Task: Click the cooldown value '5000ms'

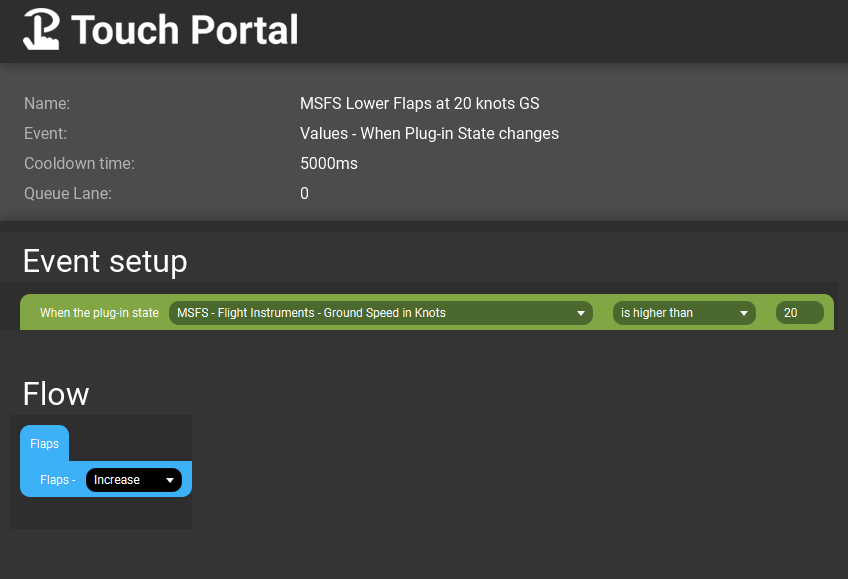Action: coord(329,163)
